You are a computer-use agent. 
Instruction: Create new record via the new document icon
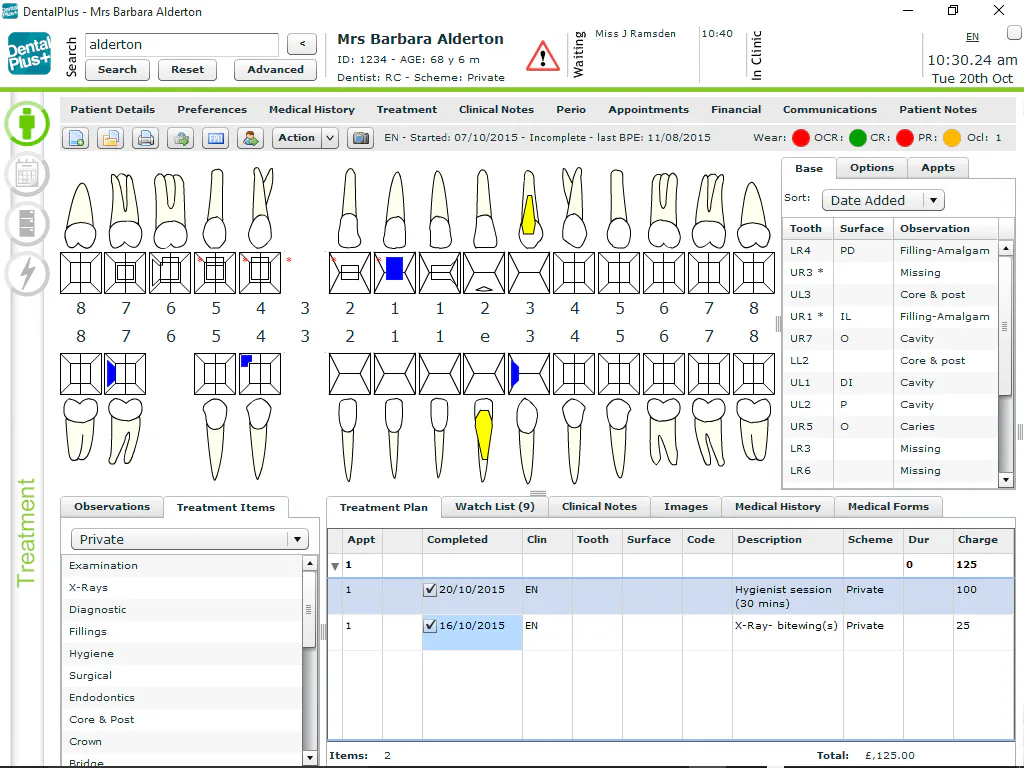75,138
